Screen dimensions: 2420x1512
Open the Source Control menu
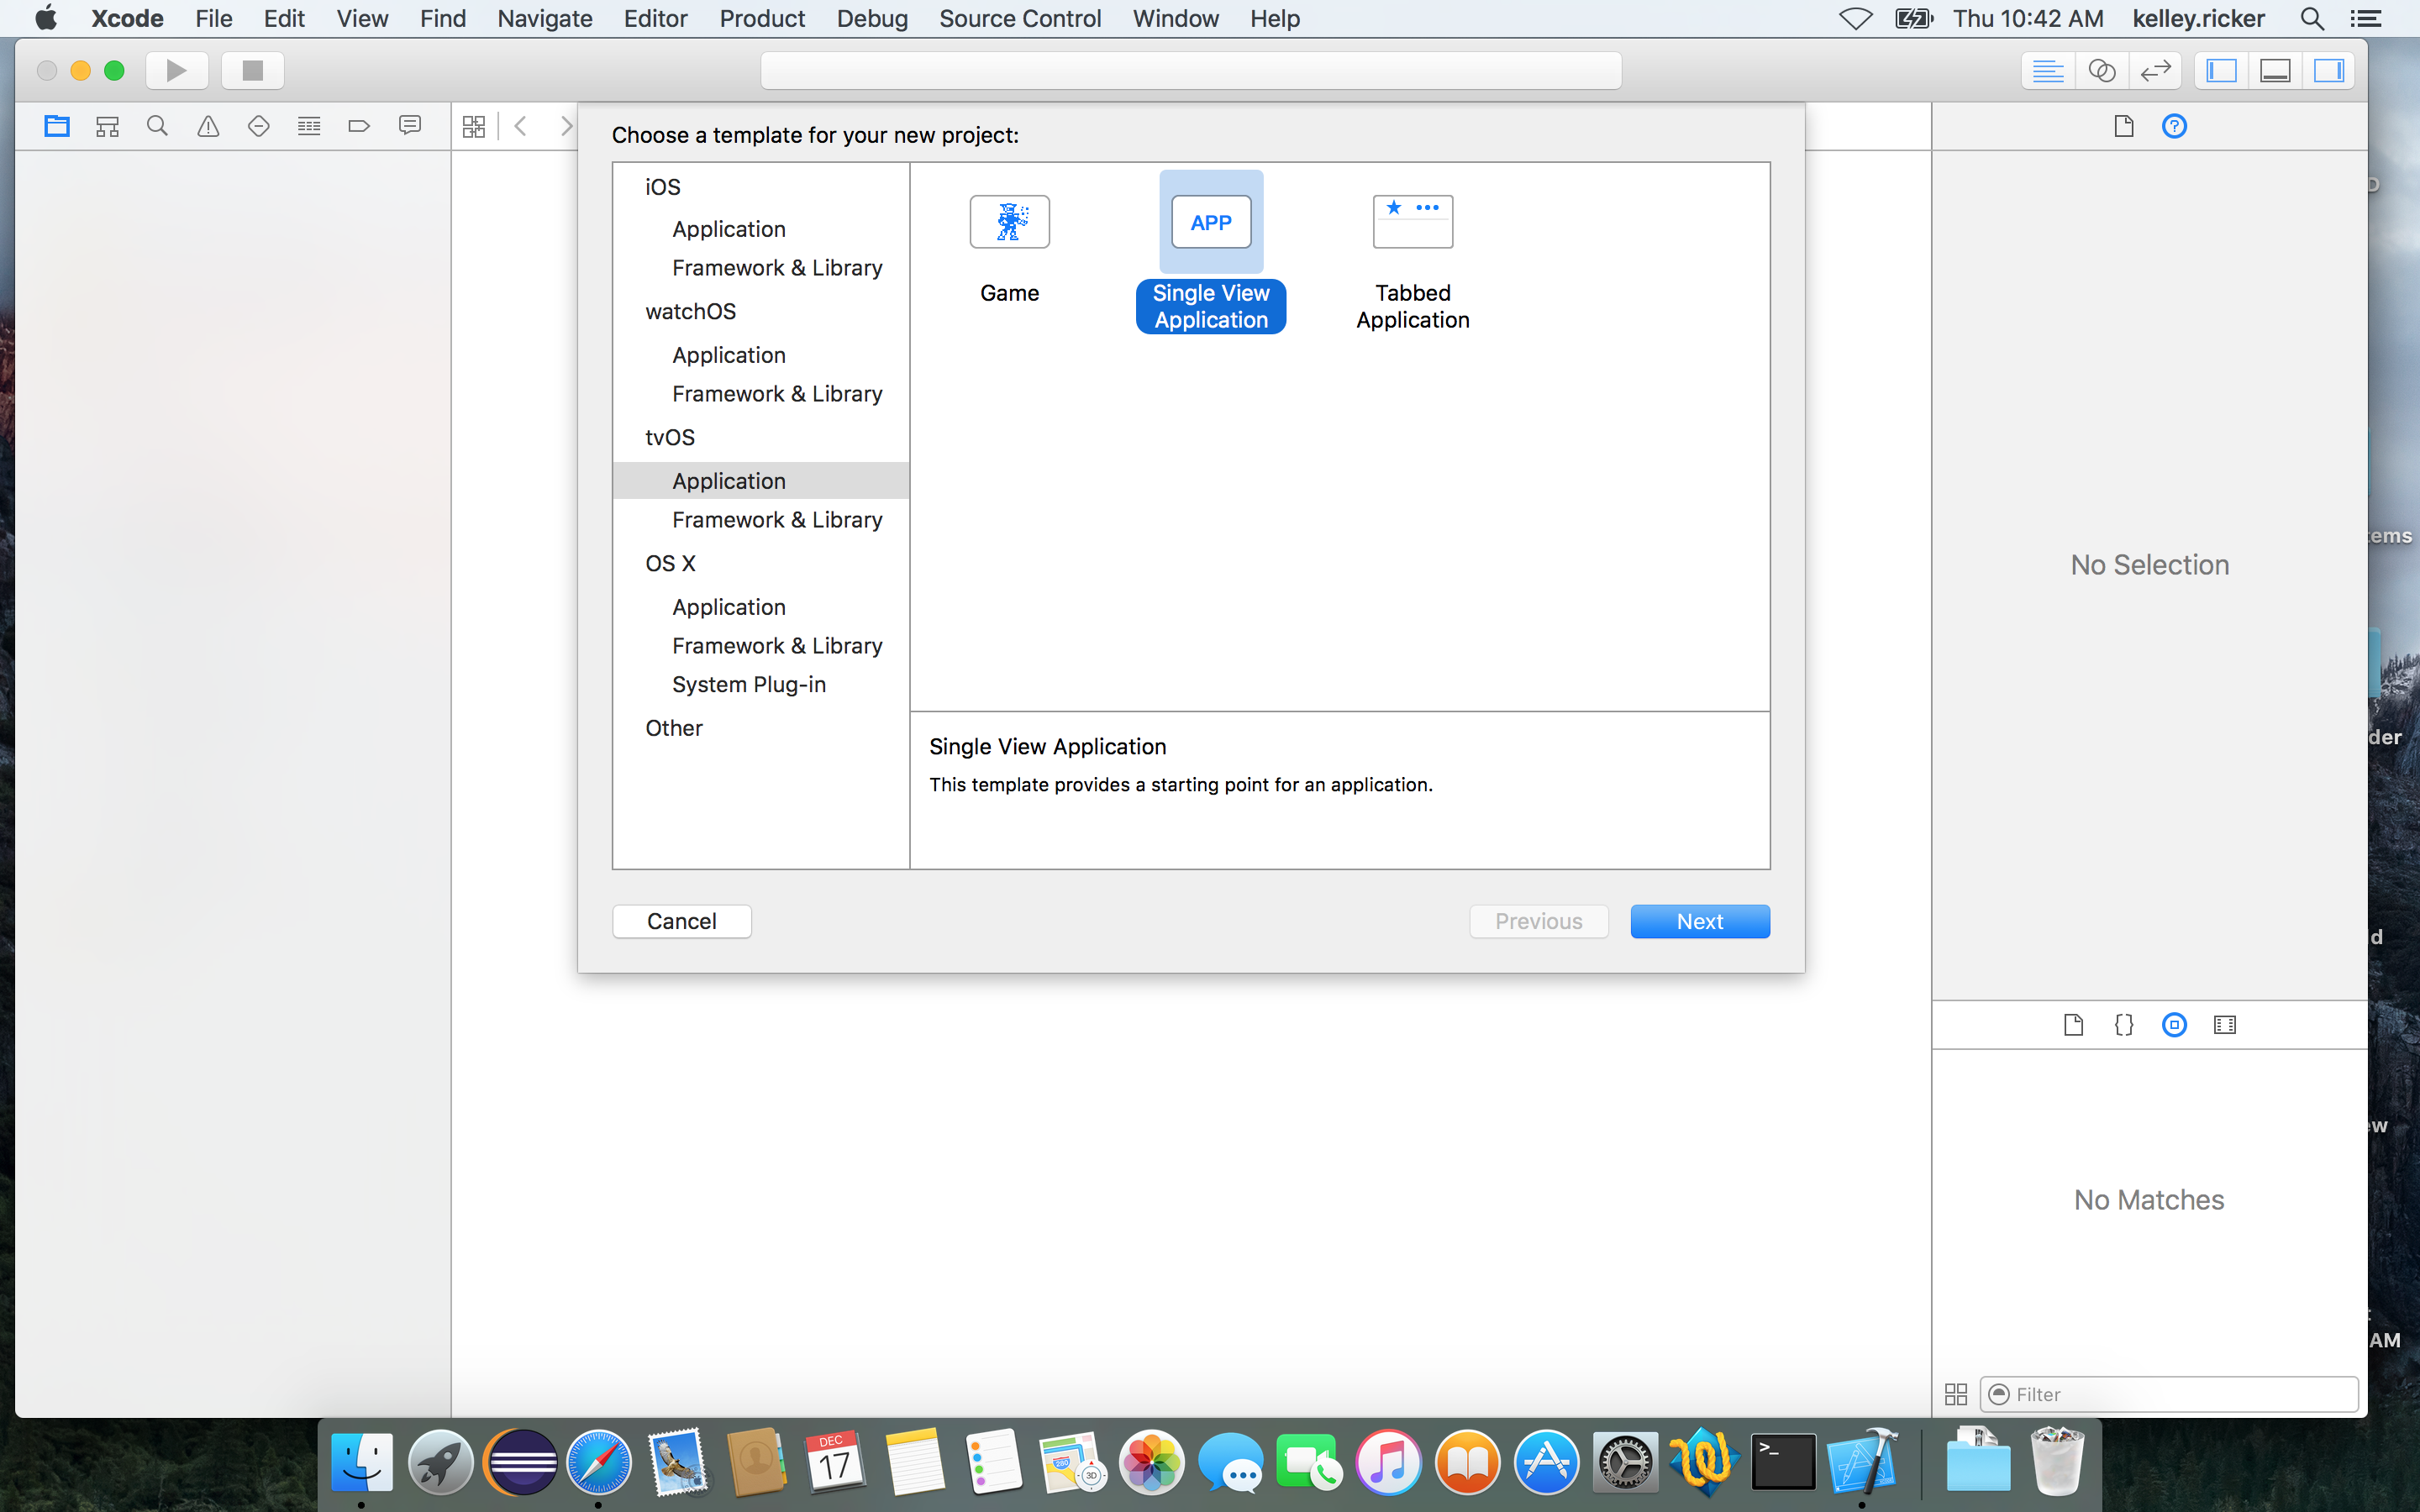pyautogui.click(x=1020, y=18)
